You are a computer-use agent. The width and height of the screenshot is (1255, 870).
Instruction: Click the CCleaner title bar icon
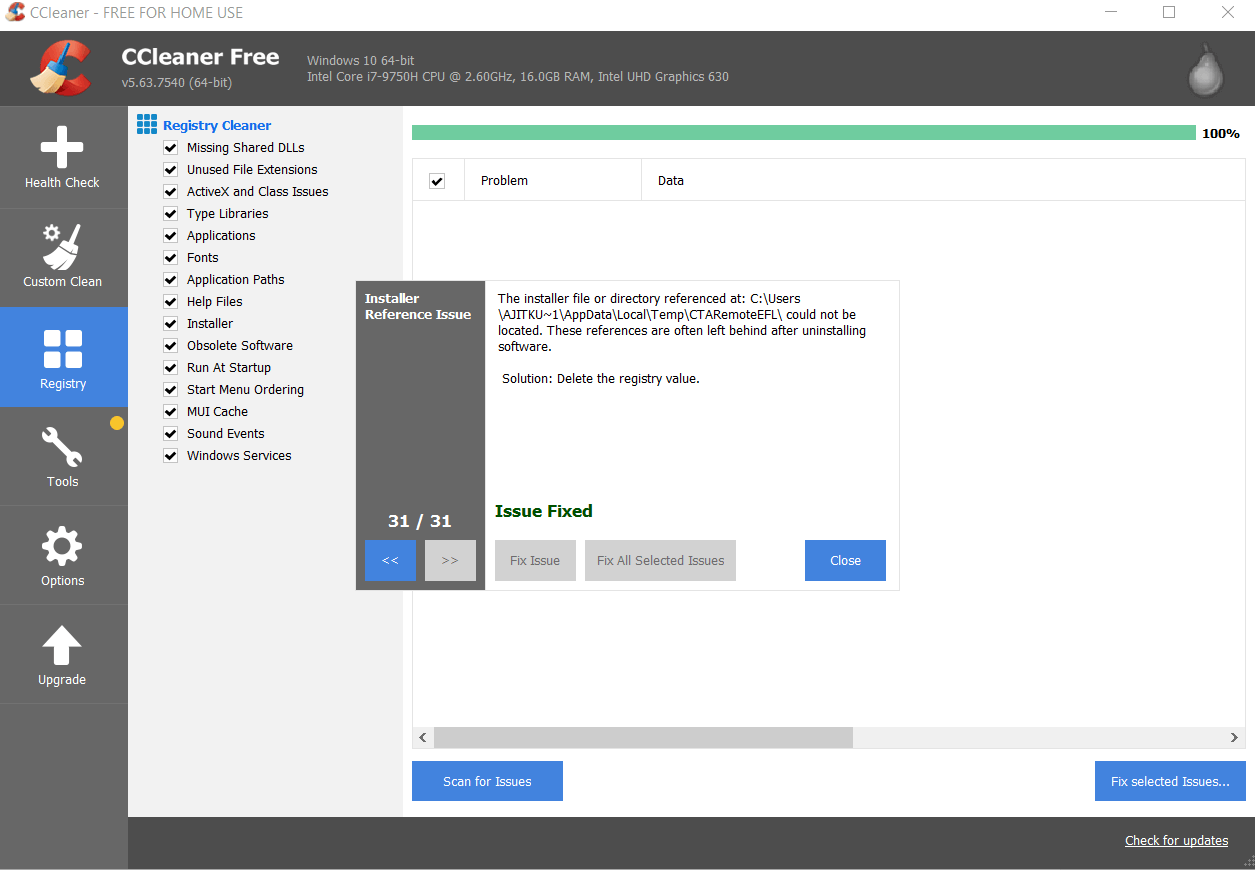point(16,13)
